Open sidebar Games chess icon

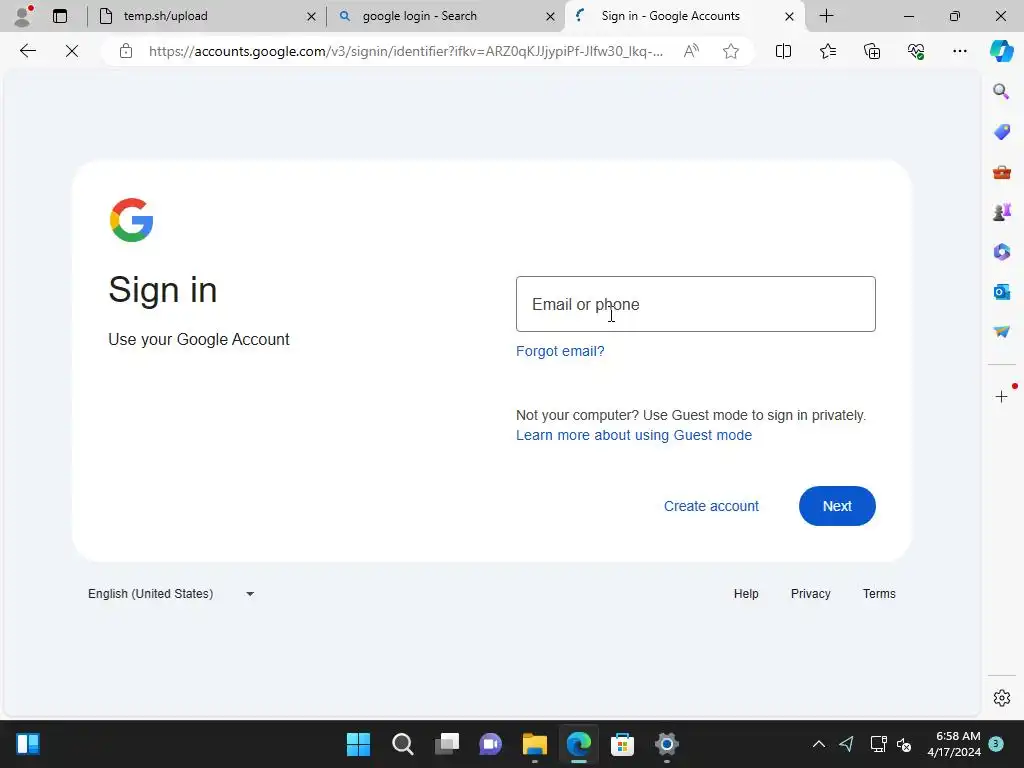coord(1001,212)
